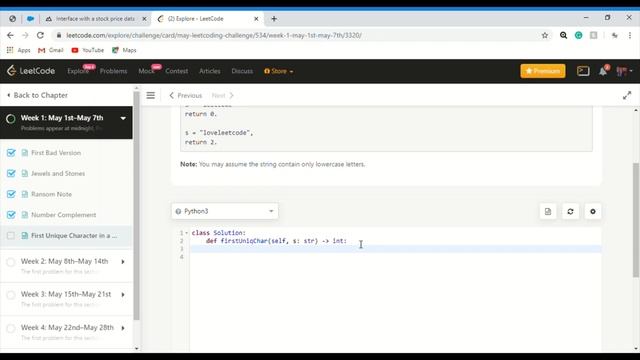Open the Contest menu item

177,71
